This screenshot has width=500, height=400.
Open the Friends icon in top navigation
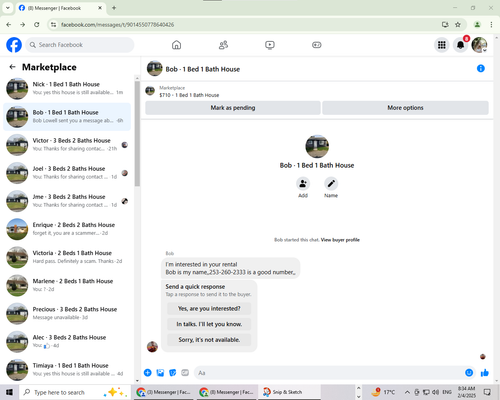pos(223,45)
